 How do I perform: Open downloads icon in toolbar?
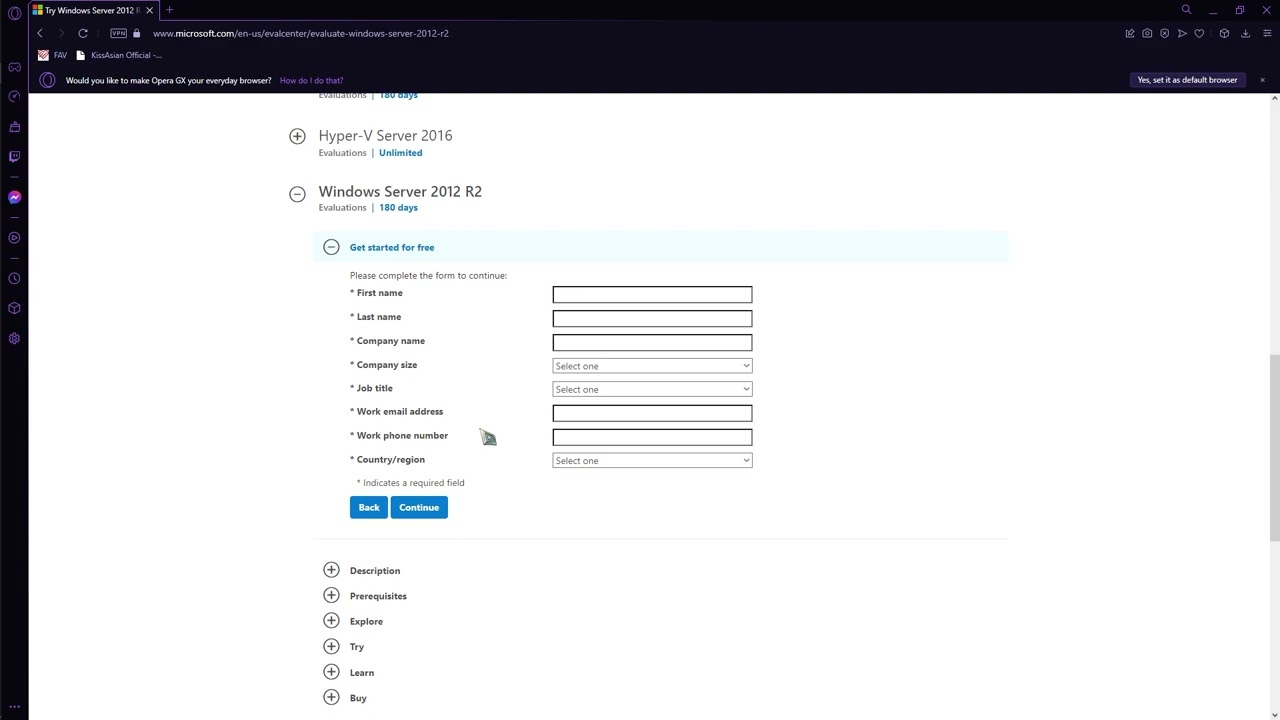1245,33
